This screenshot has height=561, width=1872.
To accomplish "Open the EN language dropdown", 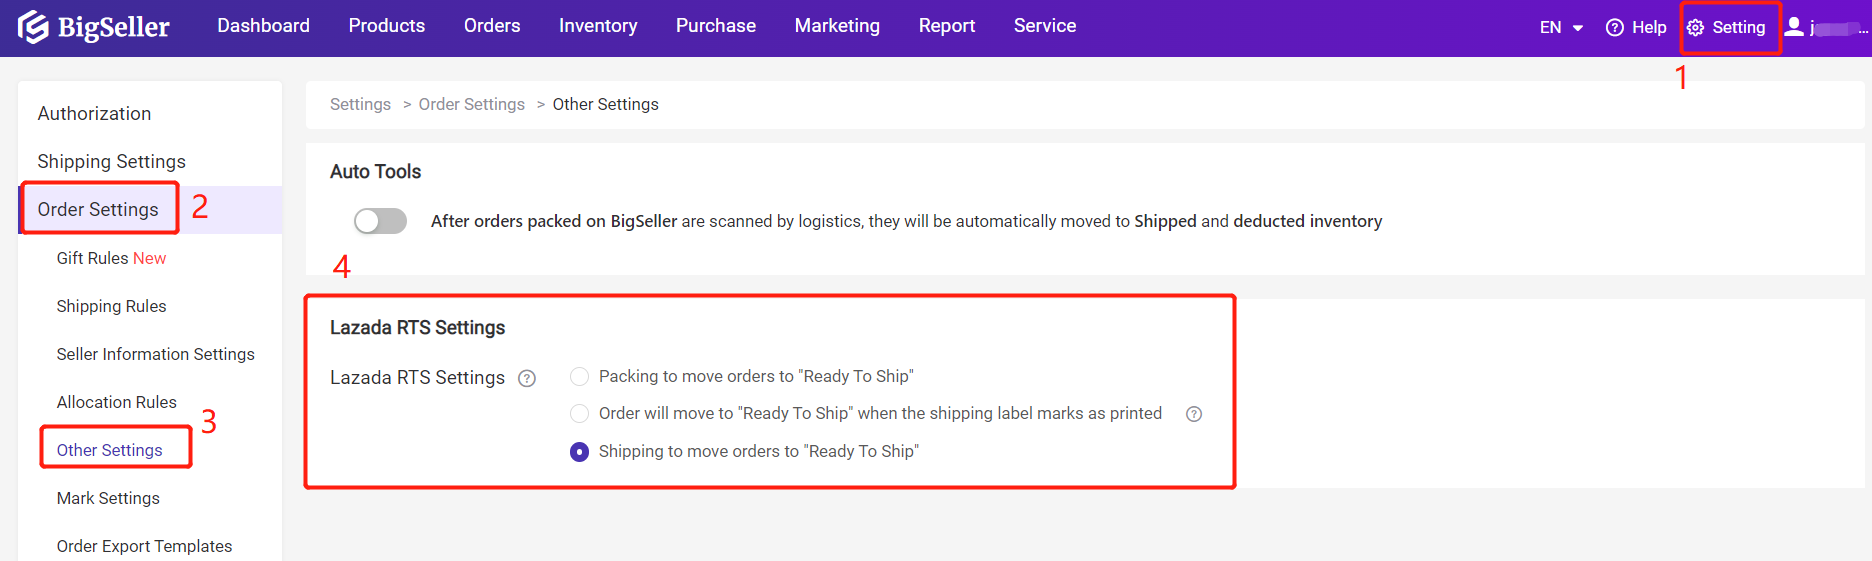I will [x=1561, y=28].
